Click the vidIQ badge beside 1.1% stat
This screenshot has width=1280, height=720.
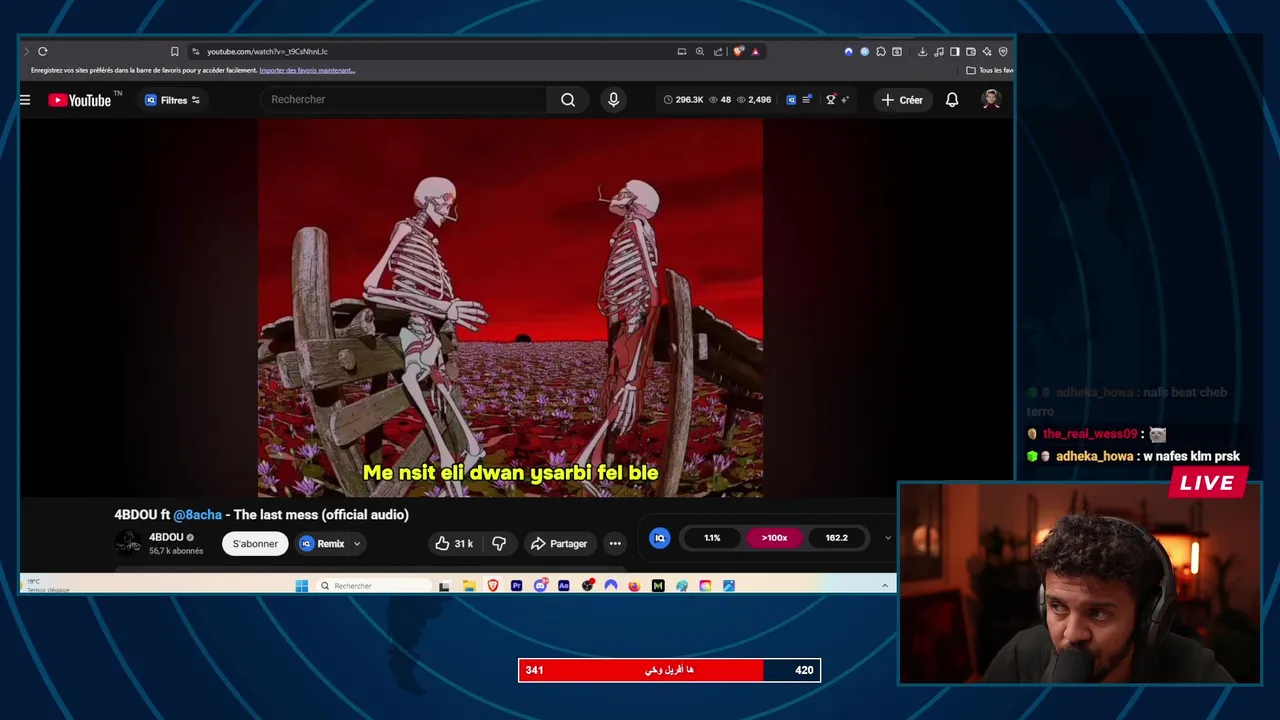(x=659, y=538)
